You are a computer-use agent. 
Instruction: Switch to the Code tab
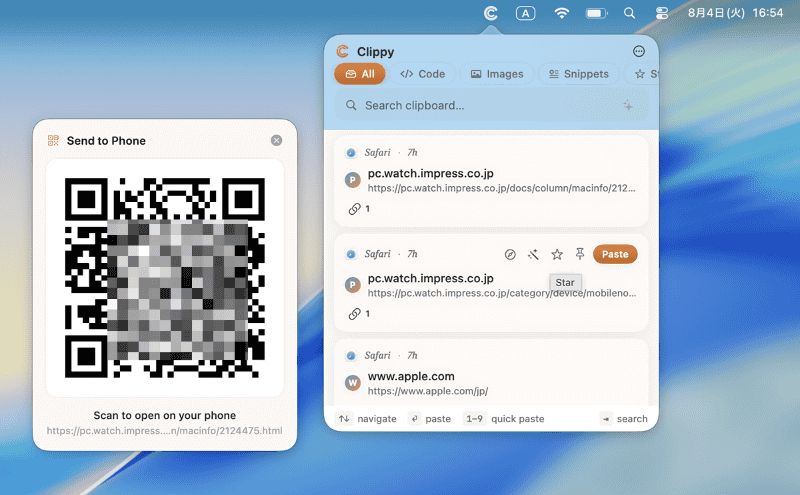422,74
